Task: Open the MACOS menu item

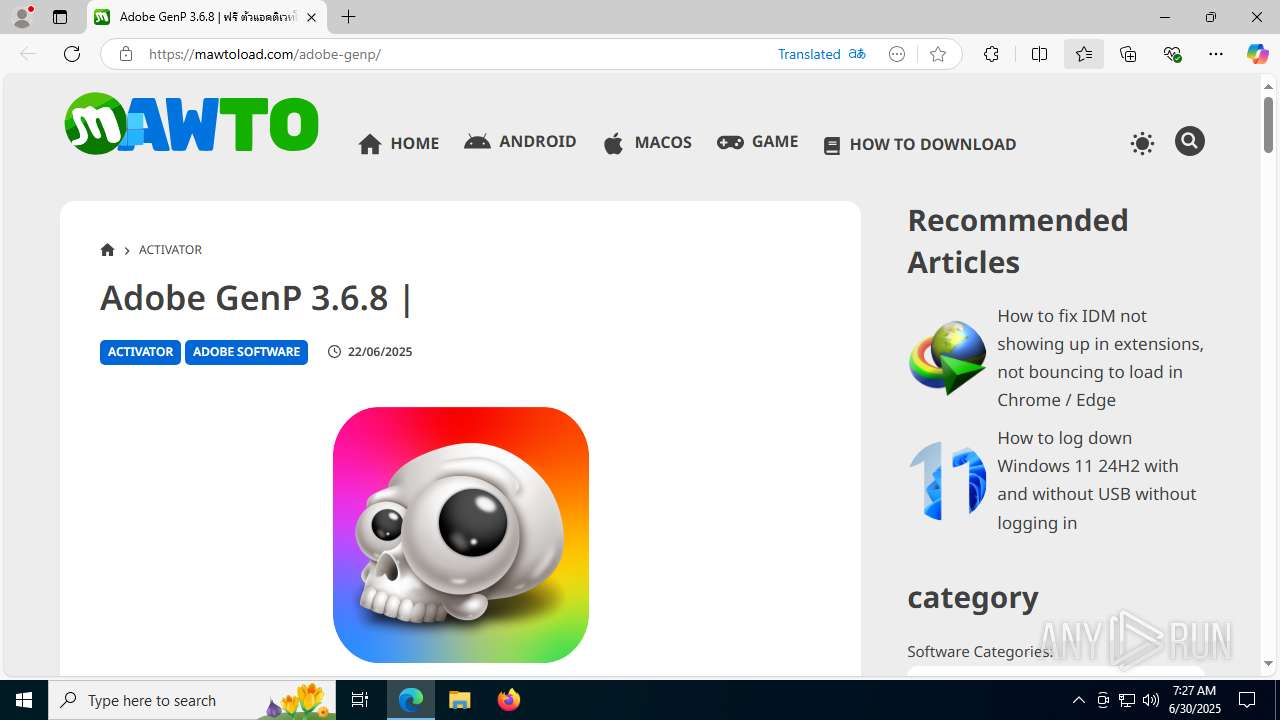Action: [x=647, y=143]
